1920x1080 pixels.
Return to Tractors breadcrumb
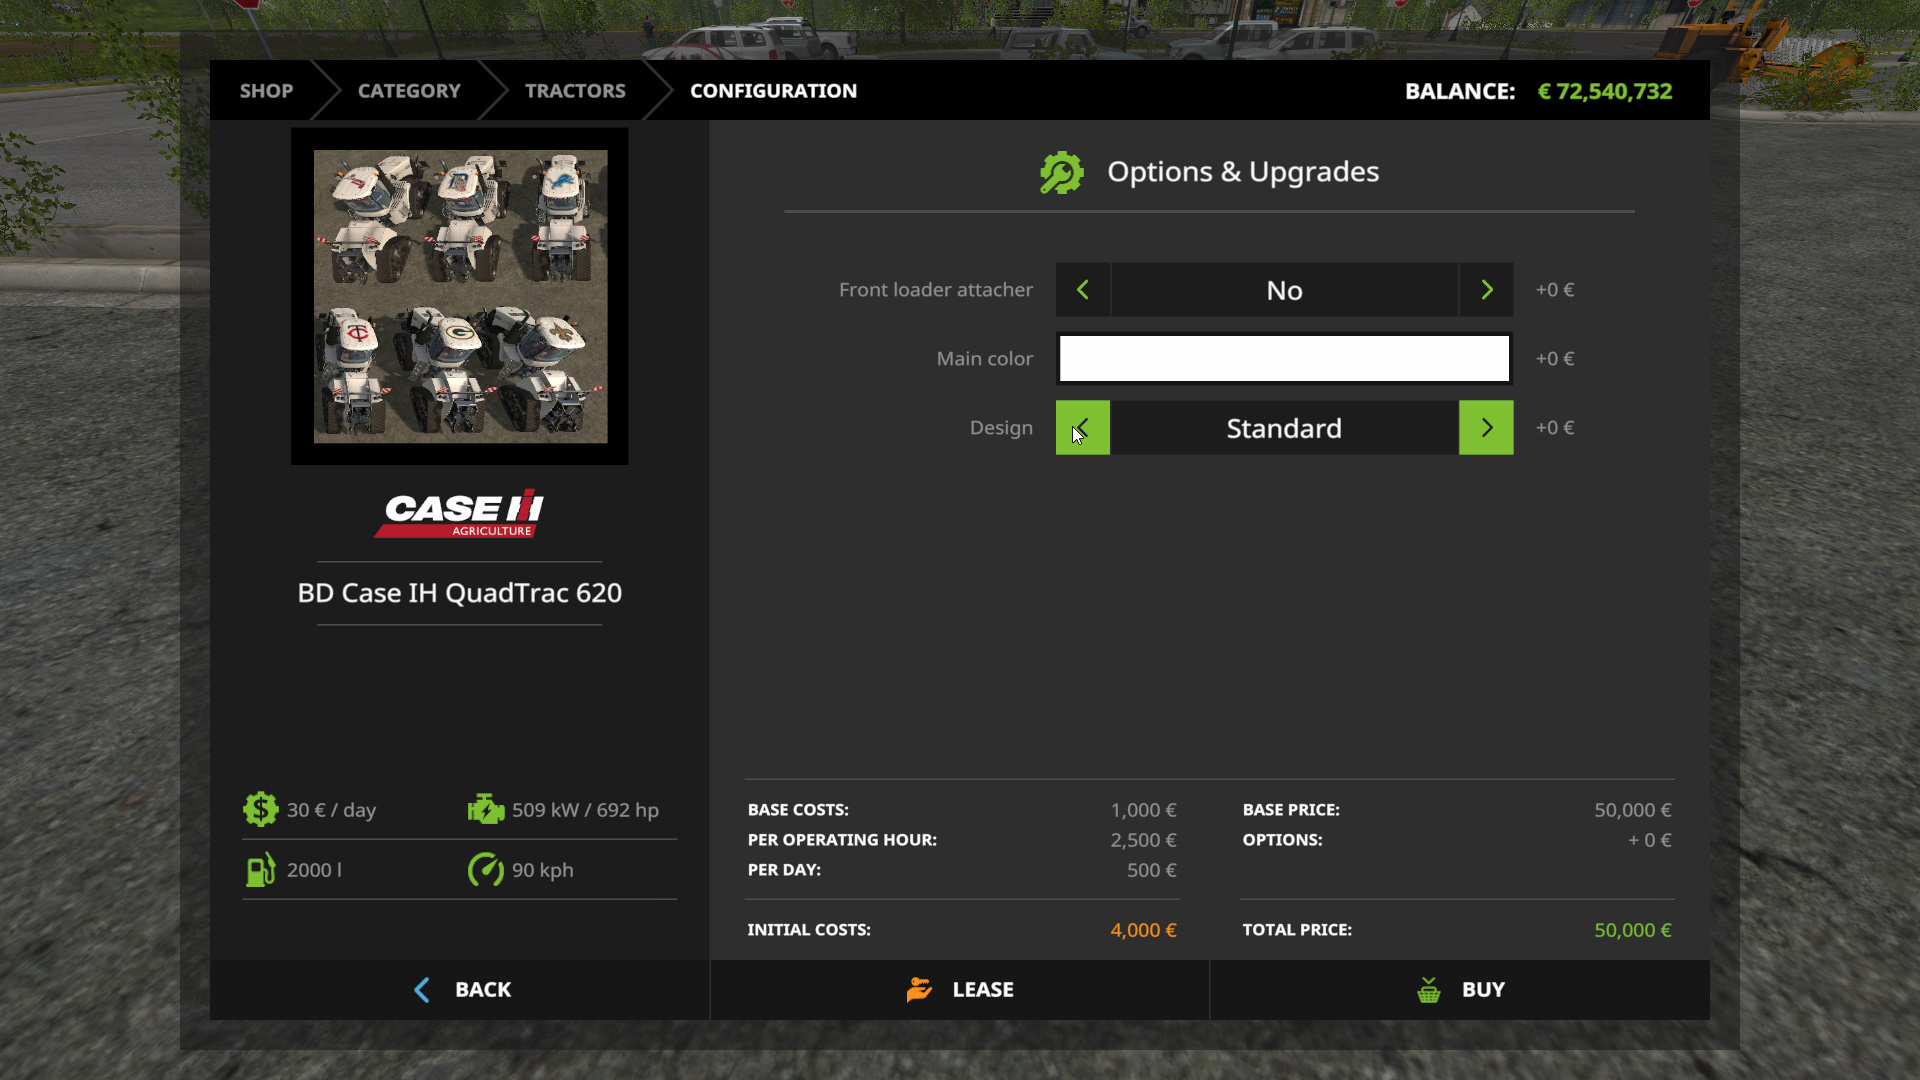pyautogui.click(x=575, y=91)
